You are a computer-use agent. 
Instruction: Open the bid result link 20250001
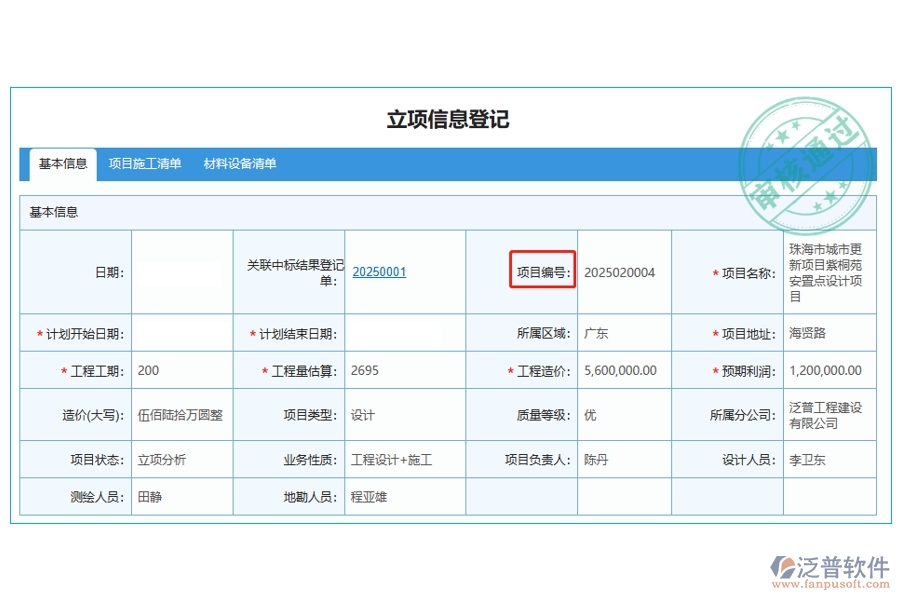click(380, 271)
